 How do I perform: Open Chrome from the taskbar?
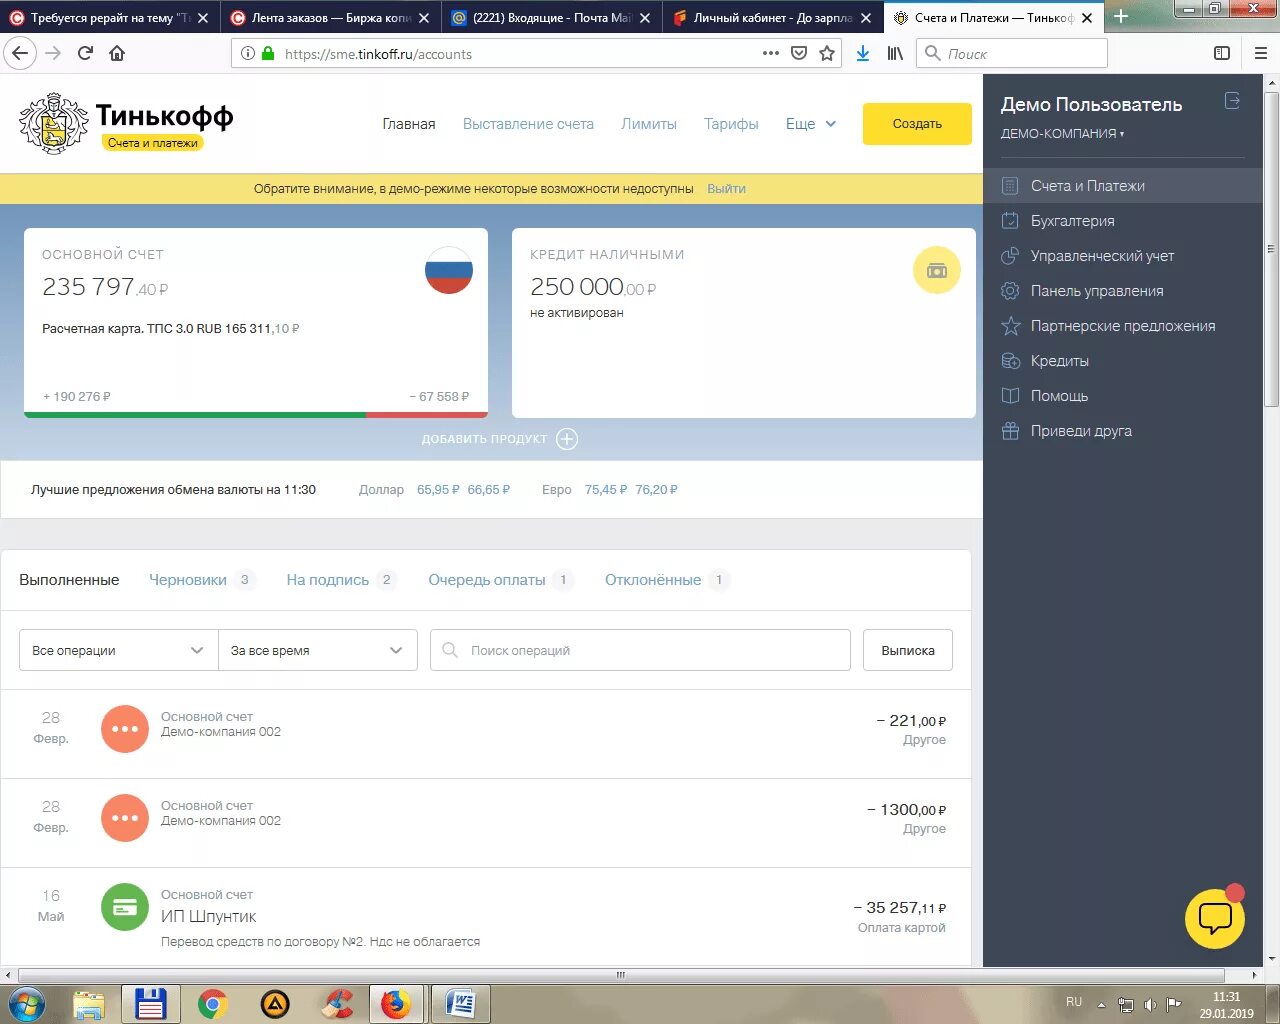click(212, 1004)
